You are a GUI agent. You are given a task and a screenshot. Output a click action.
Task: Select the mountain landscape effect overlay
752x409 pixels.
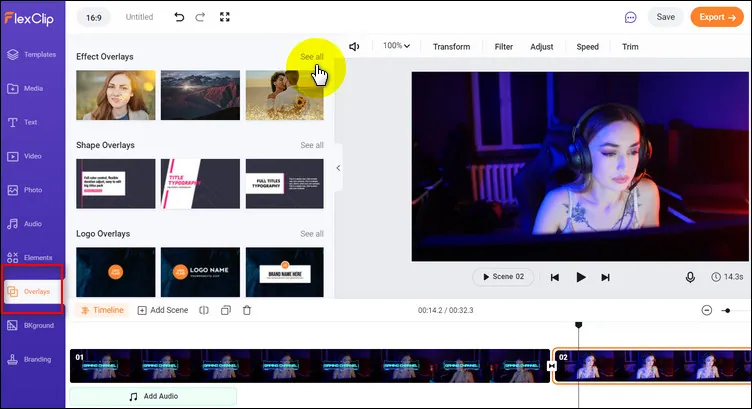pos(200,95)
